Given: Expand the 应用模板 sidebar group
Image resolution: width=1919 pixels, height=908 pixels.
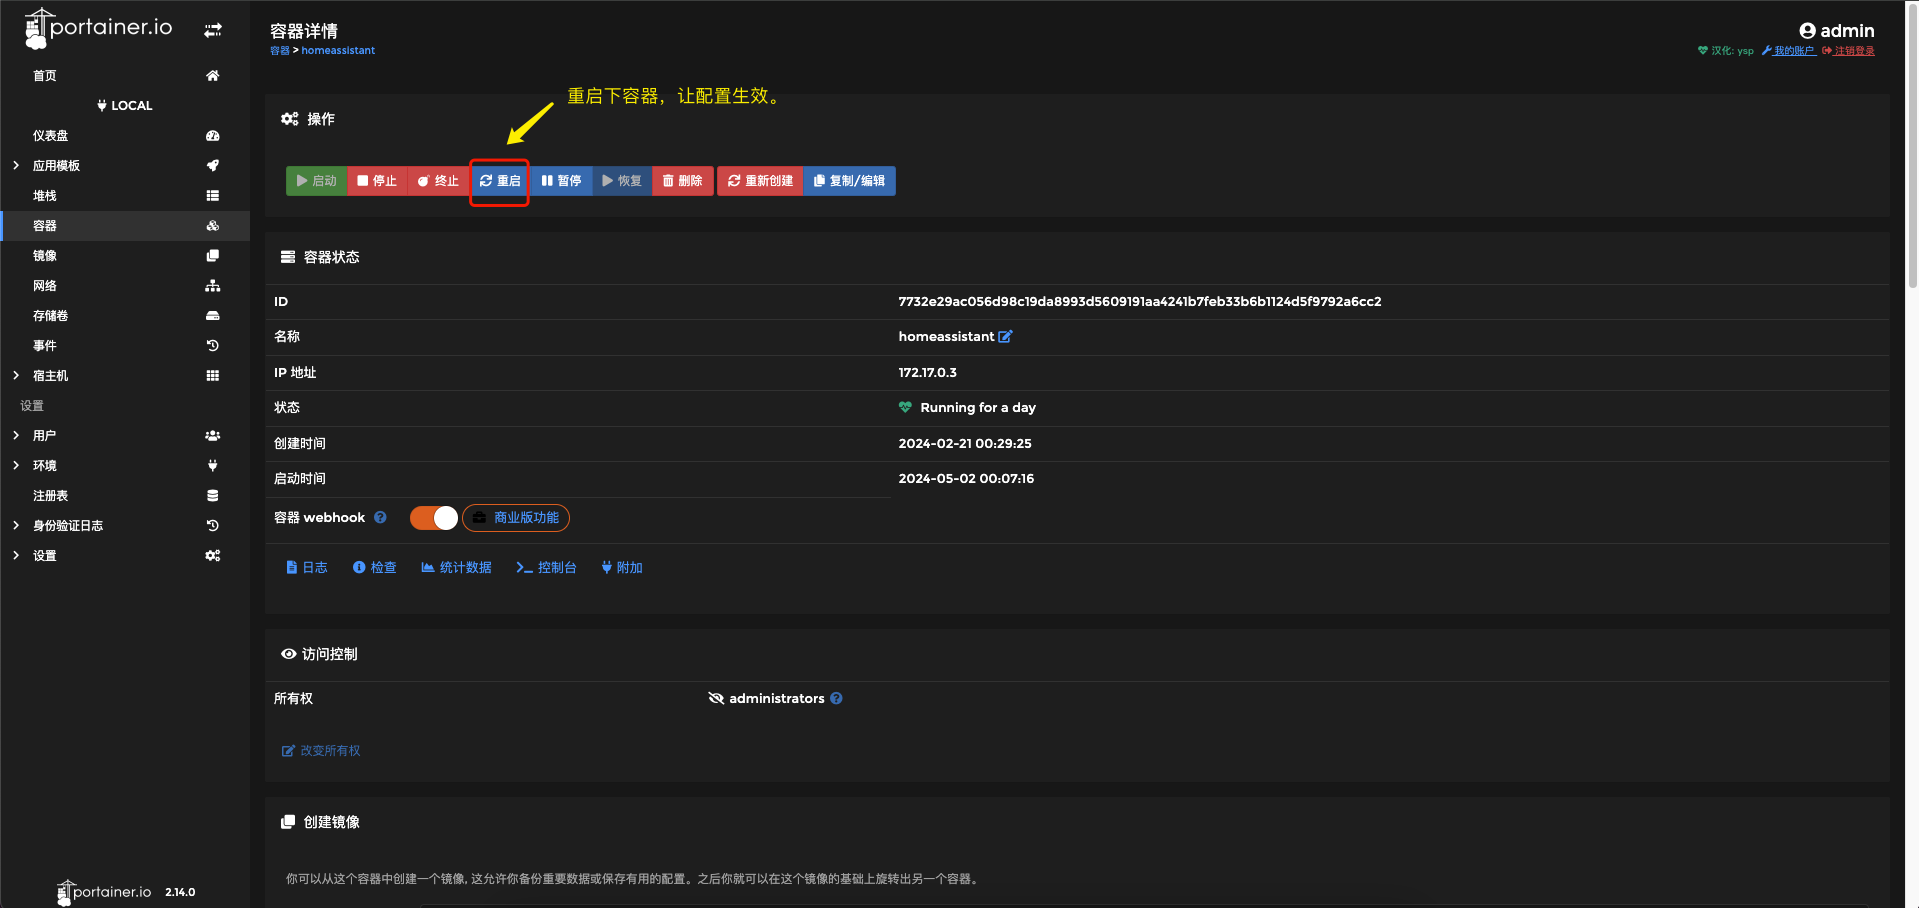Looking at the screenshot, I should pos(16,166).
